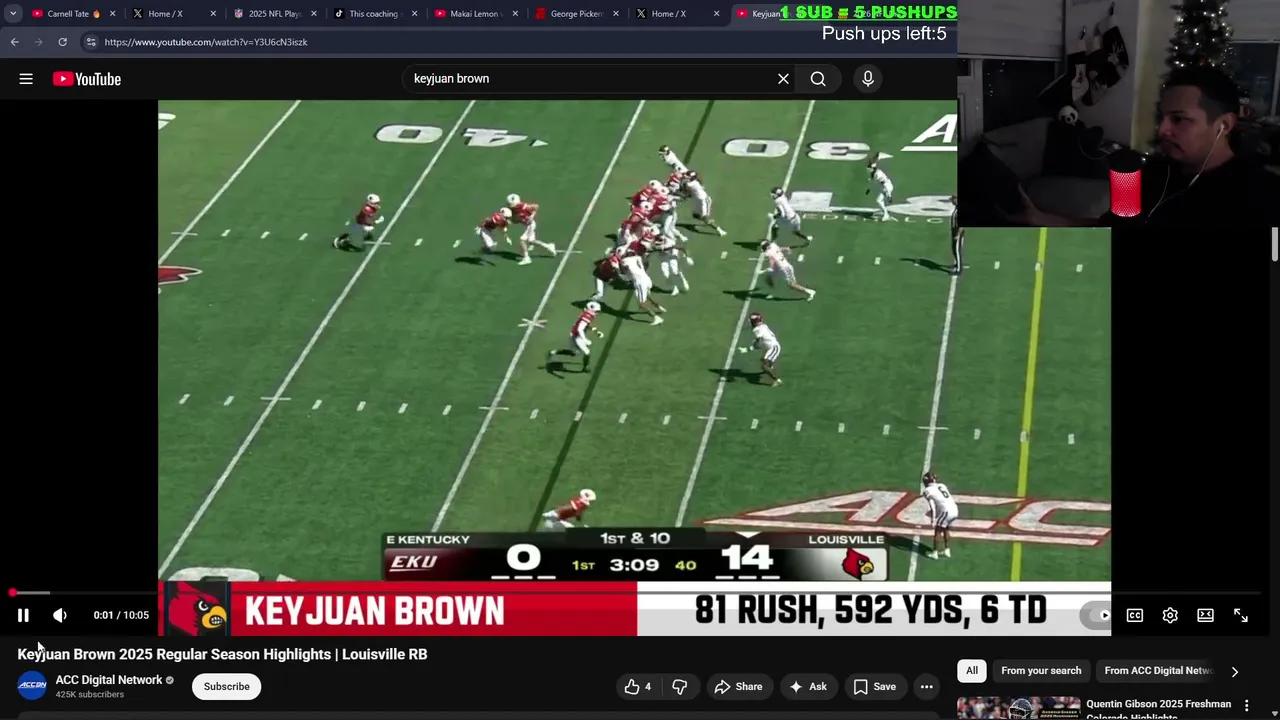Dislike the video with thumbs down
The image size is (1280, 720).
click(x=680, y=686)
